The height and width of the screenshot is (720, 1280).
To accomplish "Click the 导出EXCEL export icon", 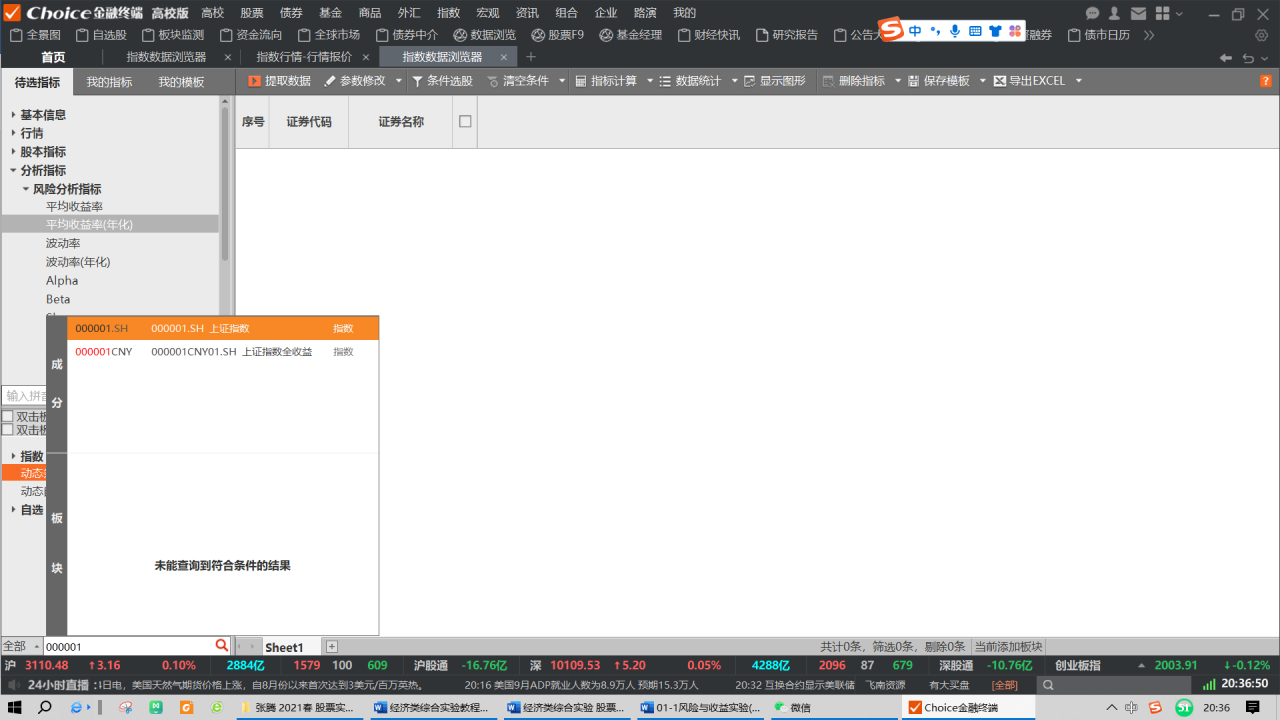I will 1000,81.
